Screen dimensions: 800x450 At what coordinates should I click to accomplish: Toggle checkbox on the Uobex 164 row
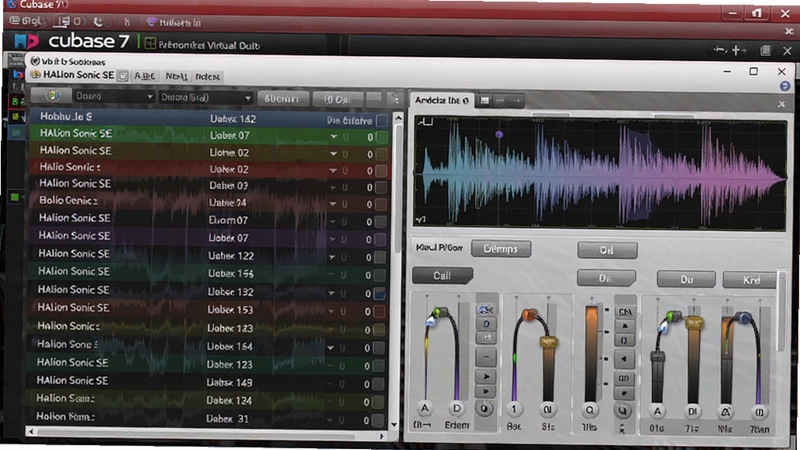pyautogui.click(x=379, y=348)
